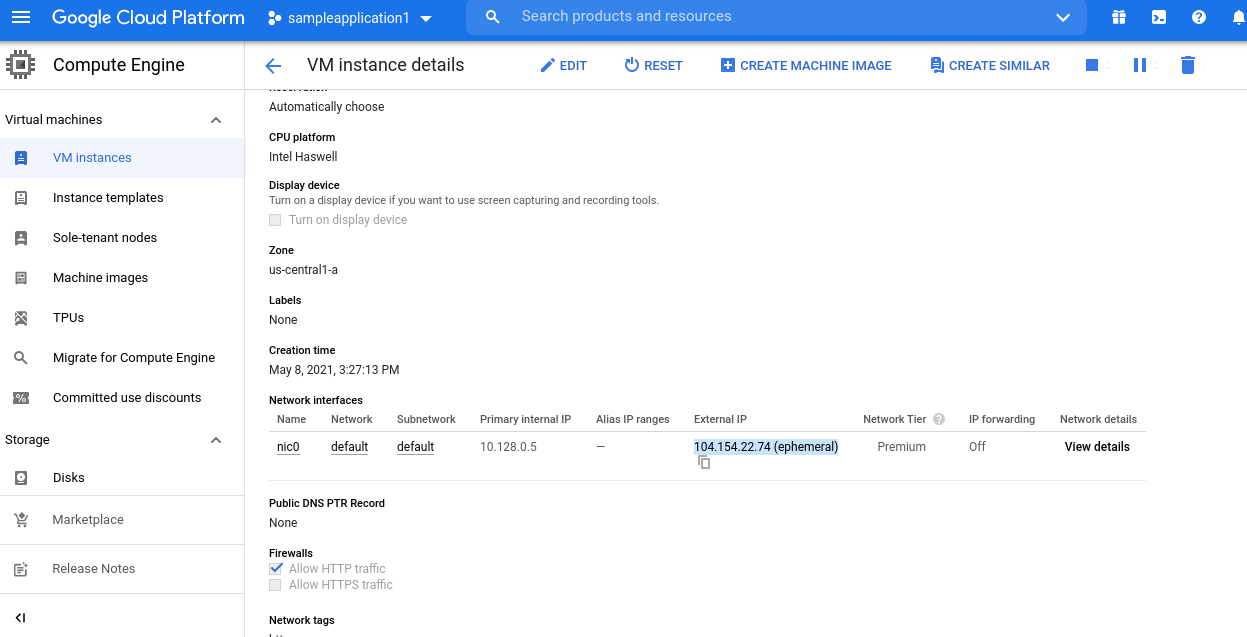
Task: Toggle the Allow HTTP traffic checkbox
Action: pos(276,568)
